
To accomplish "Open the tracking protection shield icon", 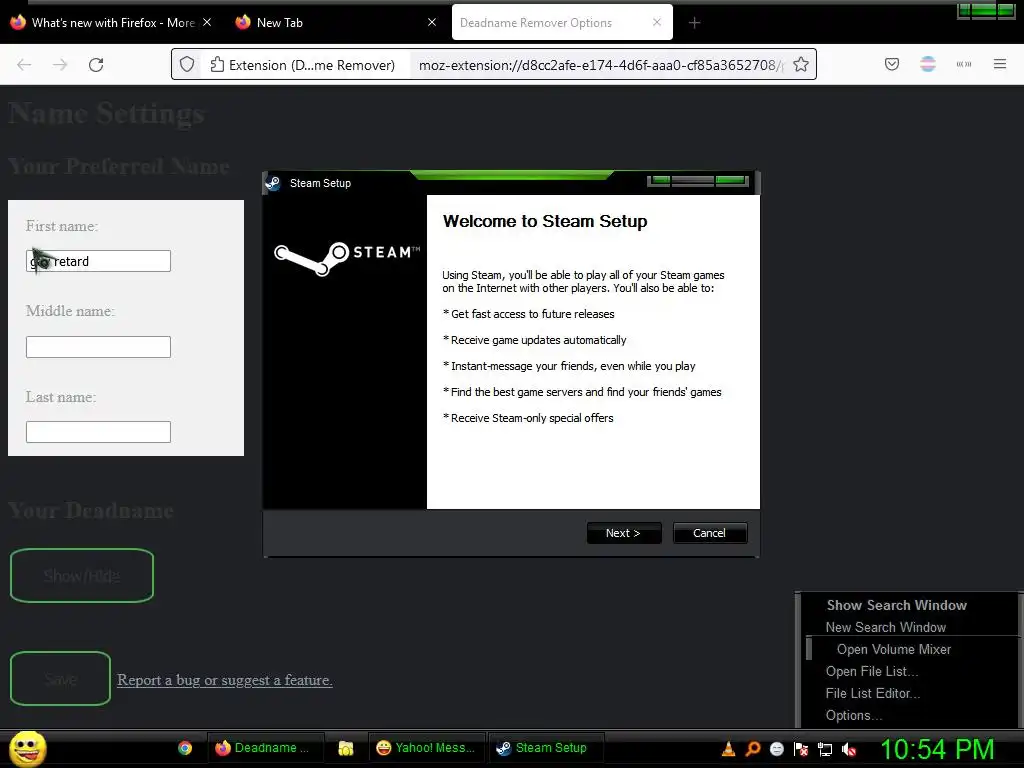I will 187,65.
